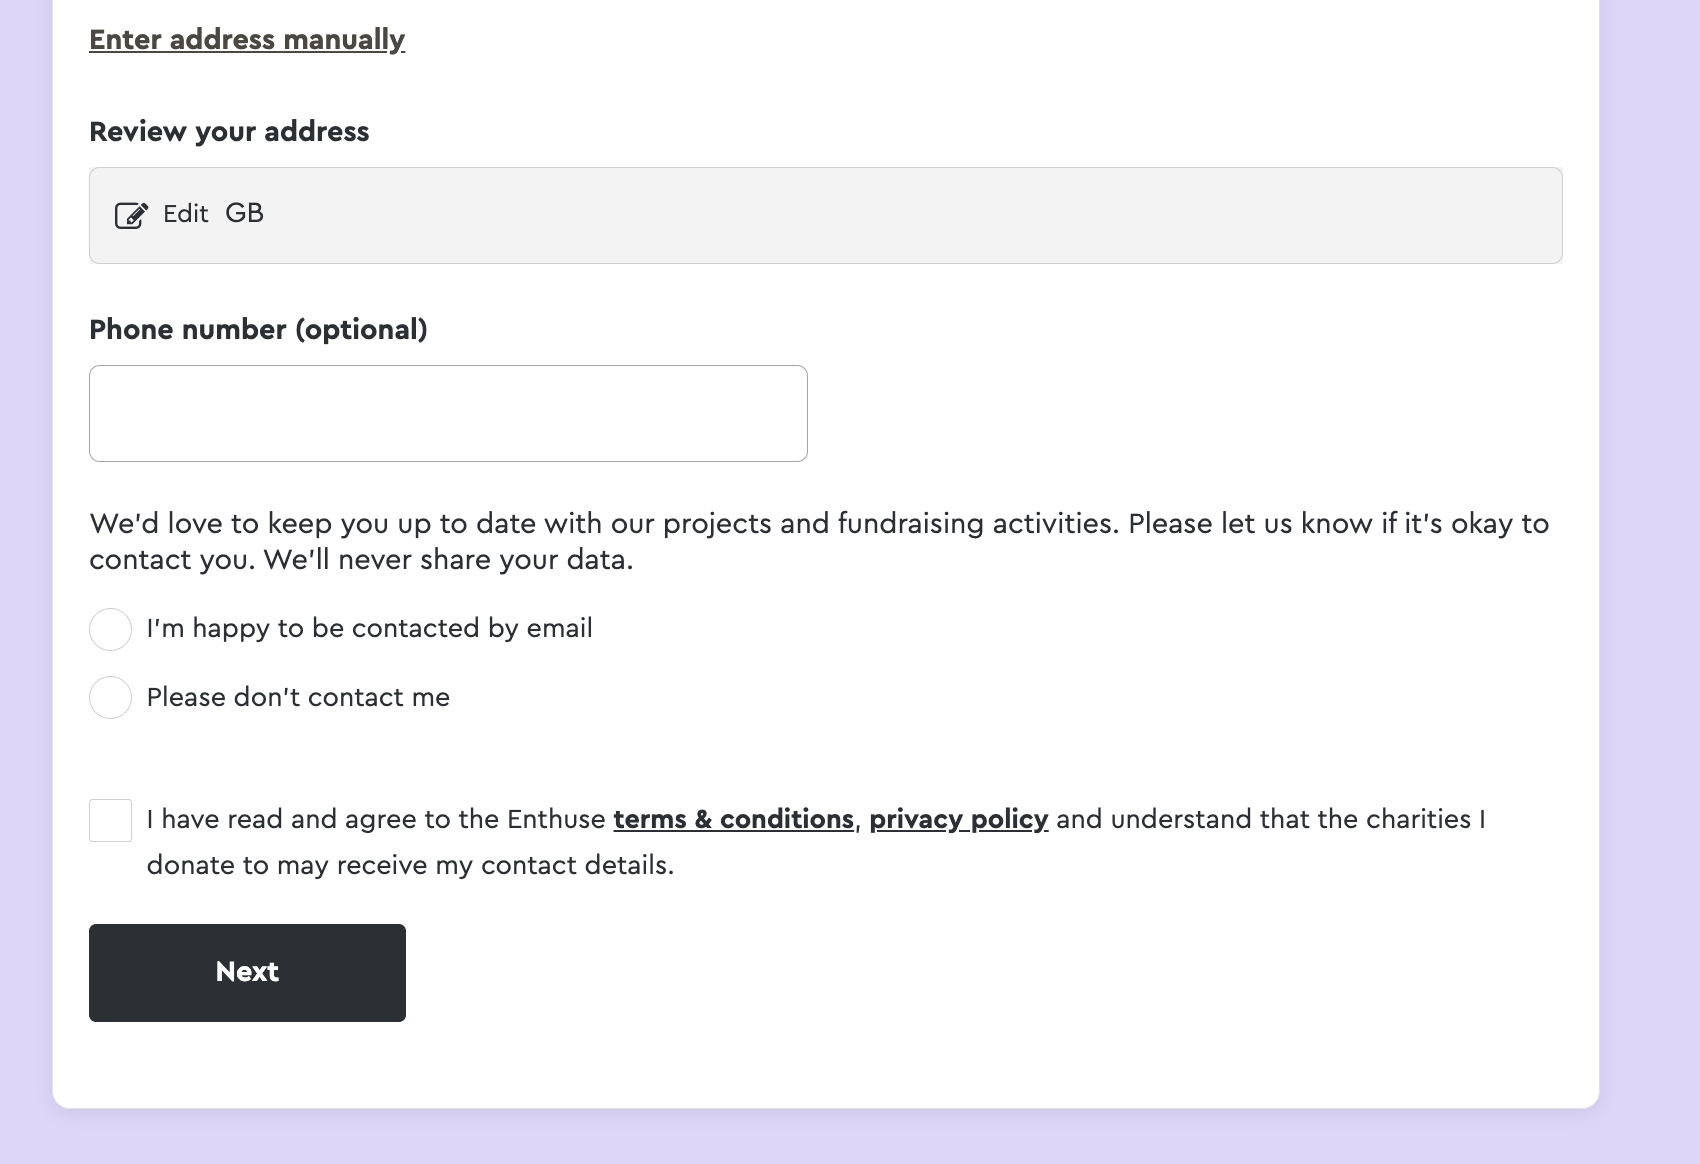Click the GB address text
This screenshot has width=1700, height=1164.
click(x=244, y=213)
